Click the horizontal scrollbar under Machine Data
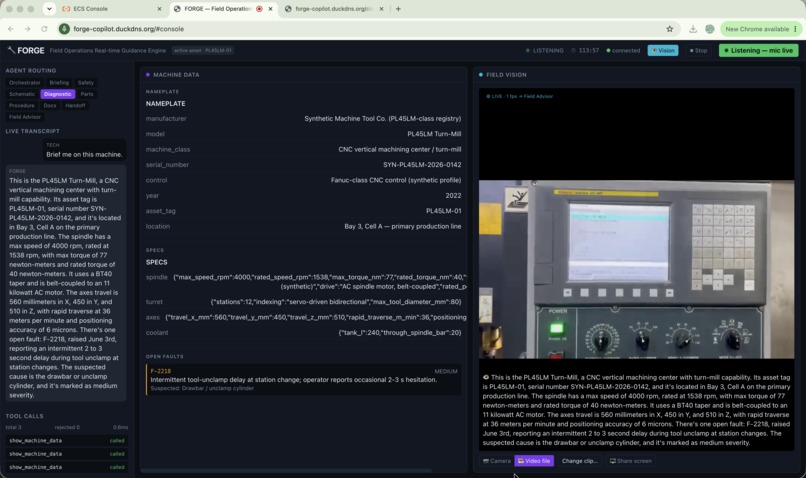The height and width of the screenshot is (478, 806). coord(286,470)
